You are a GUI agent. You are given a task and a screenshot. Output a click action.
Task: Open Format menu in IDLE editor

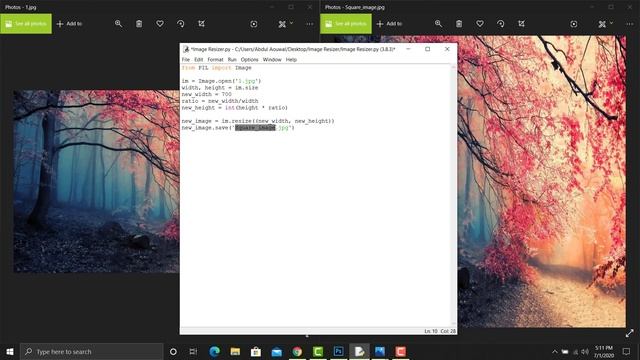pos(215,60)
